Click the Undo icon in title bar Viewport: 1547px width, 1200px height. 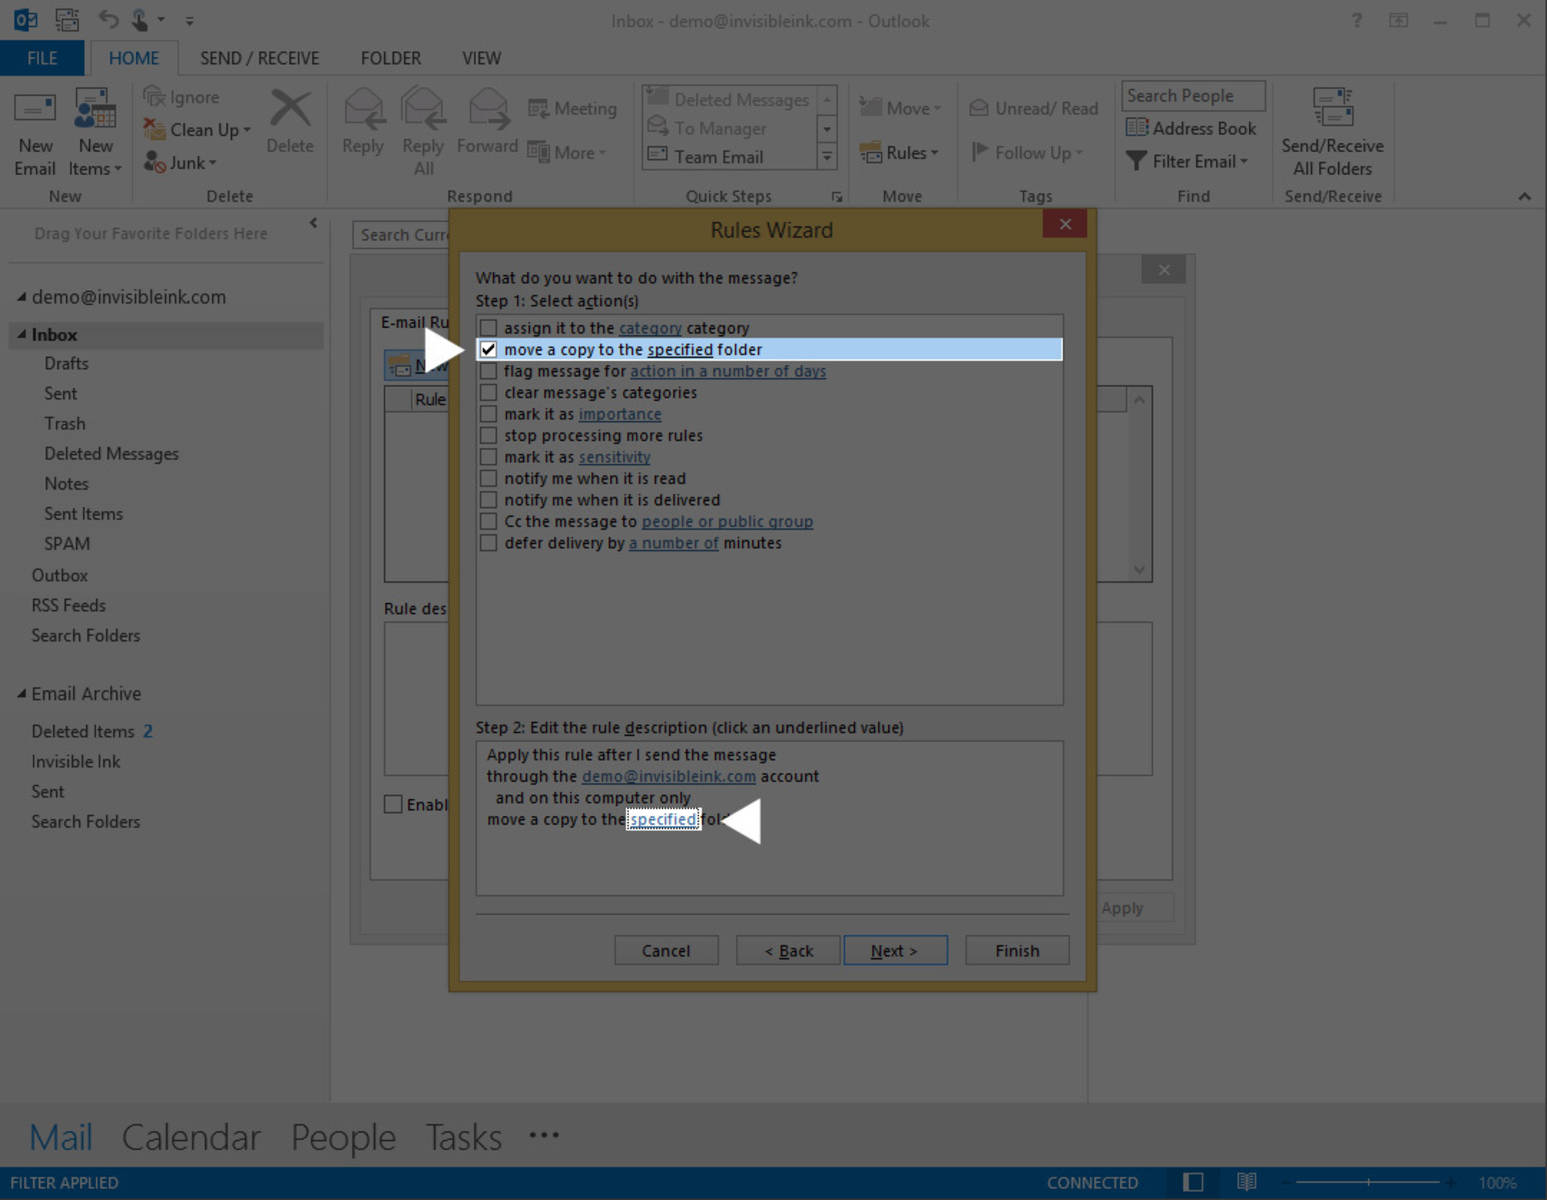109,19
